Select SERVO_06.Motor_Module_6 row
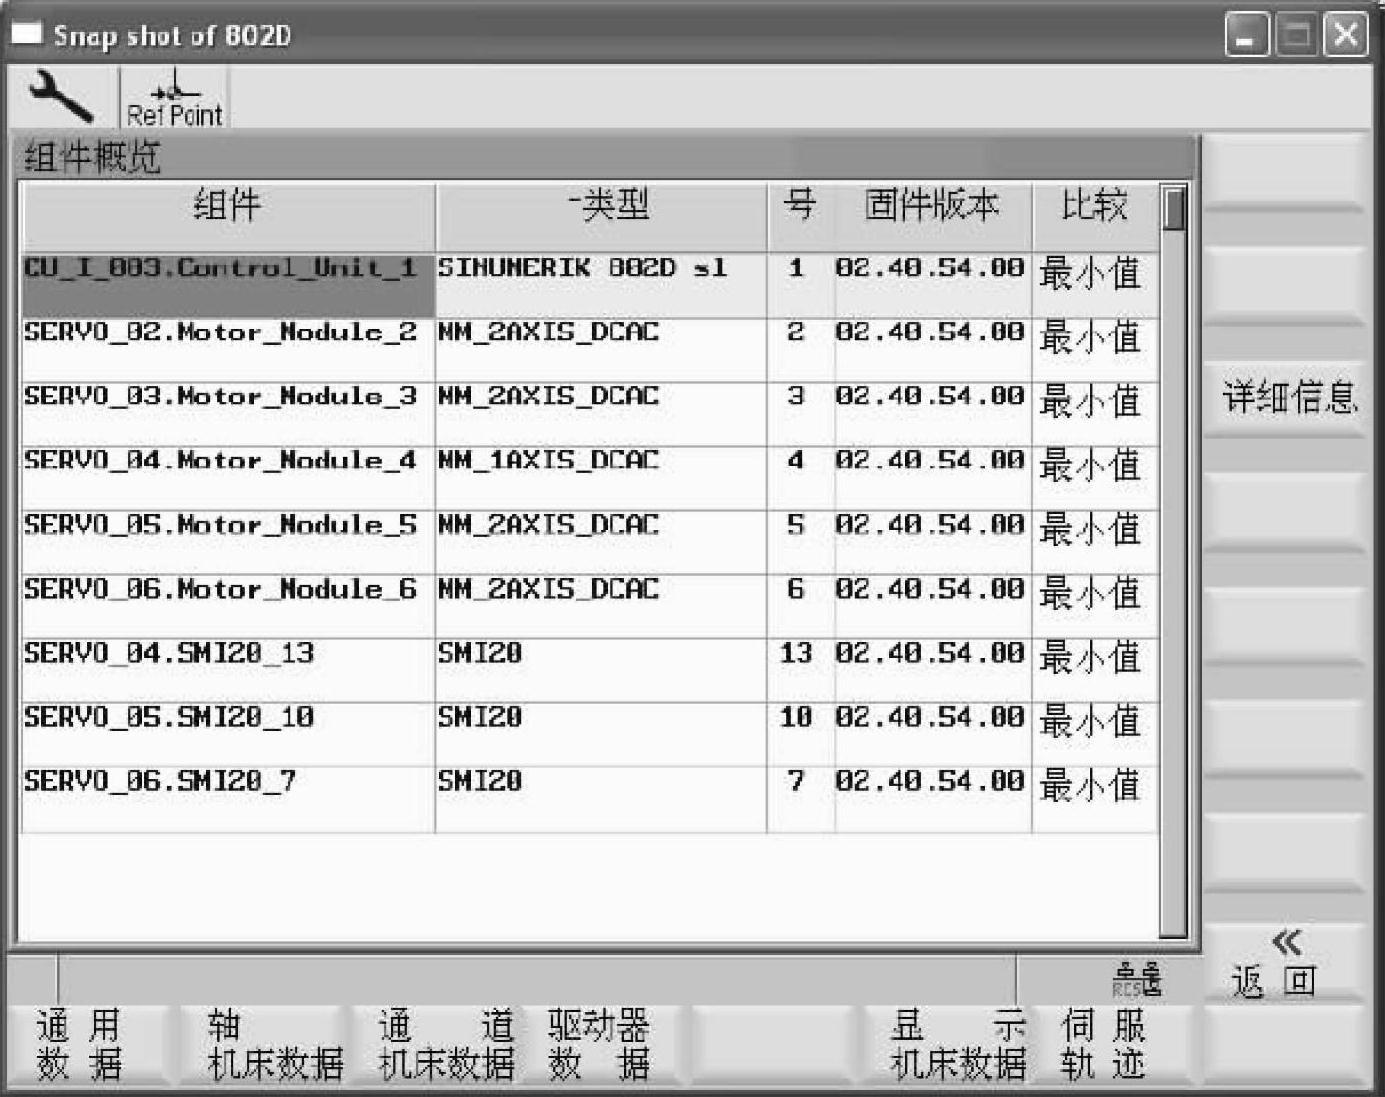Viewport: 1385px width, 1097px height. pos(590,606)
